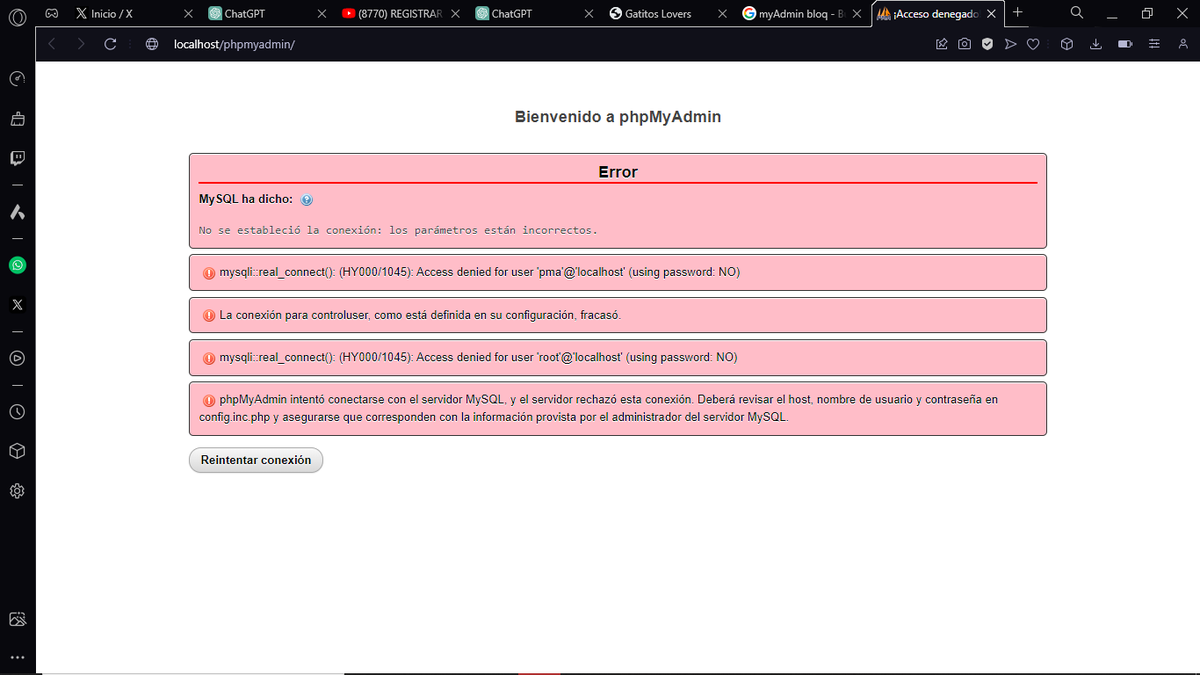Click the battery saver icon
The height and width of the screenshot is (675, 1200).
1125,44
